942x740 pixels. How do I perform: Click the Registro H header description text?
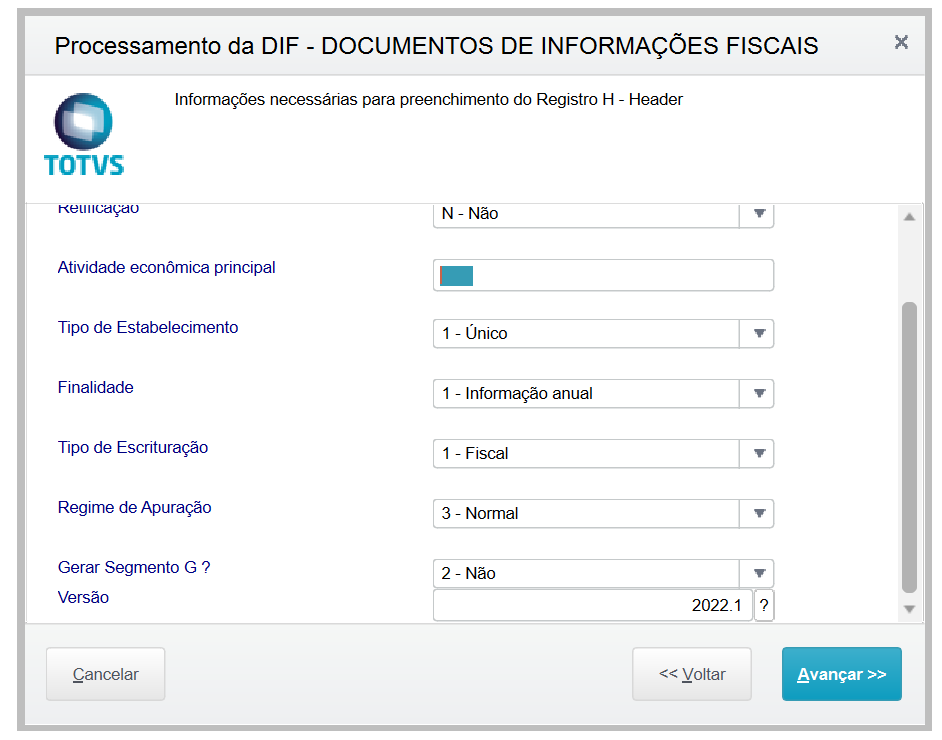tap(428, 100)
